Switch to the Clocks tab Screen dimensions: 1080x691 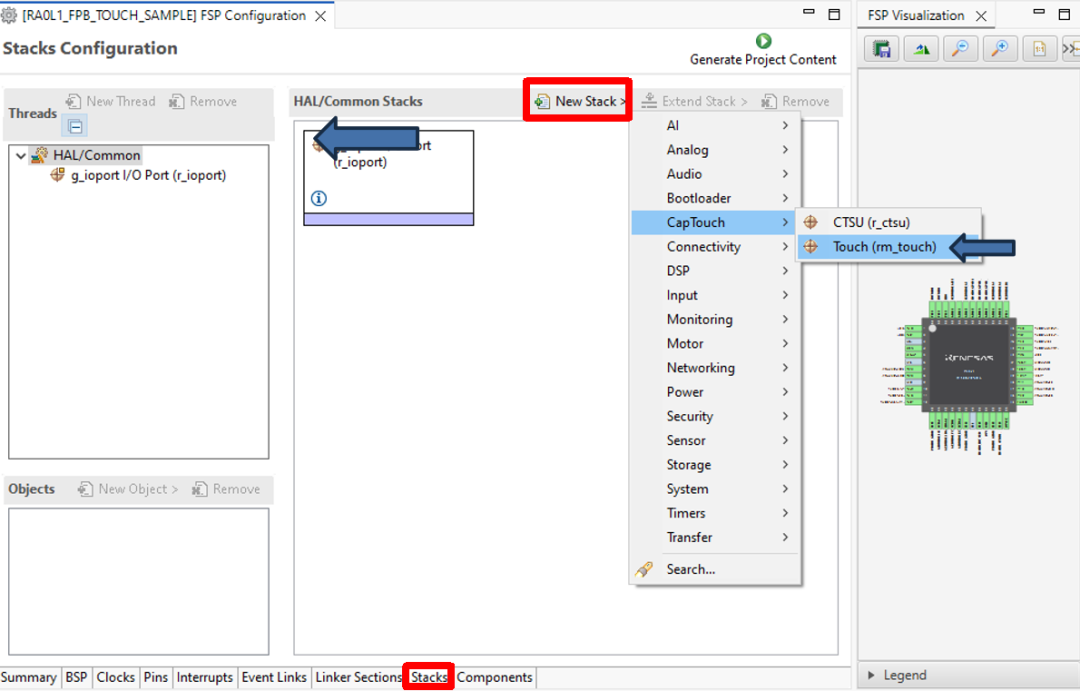116,678
